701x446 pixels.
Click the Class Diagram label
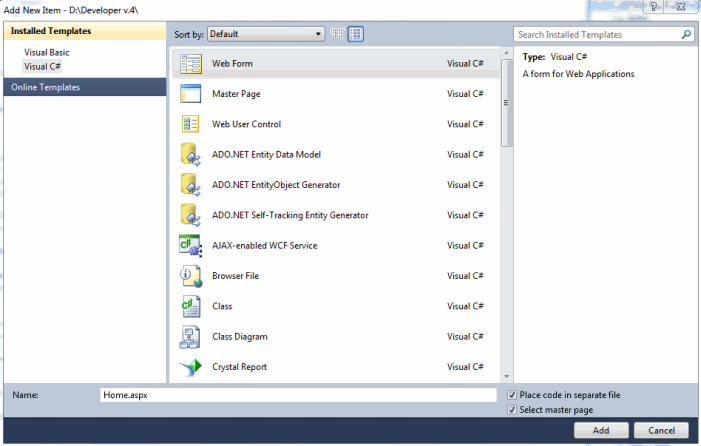tap(240, 337)
